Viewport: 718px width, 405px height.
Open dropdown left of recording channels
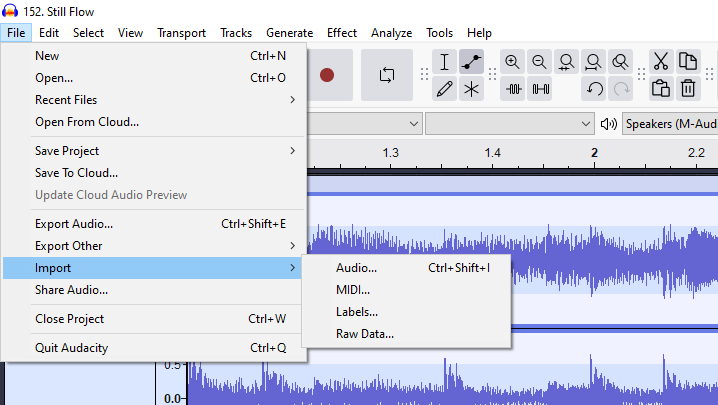364,124
